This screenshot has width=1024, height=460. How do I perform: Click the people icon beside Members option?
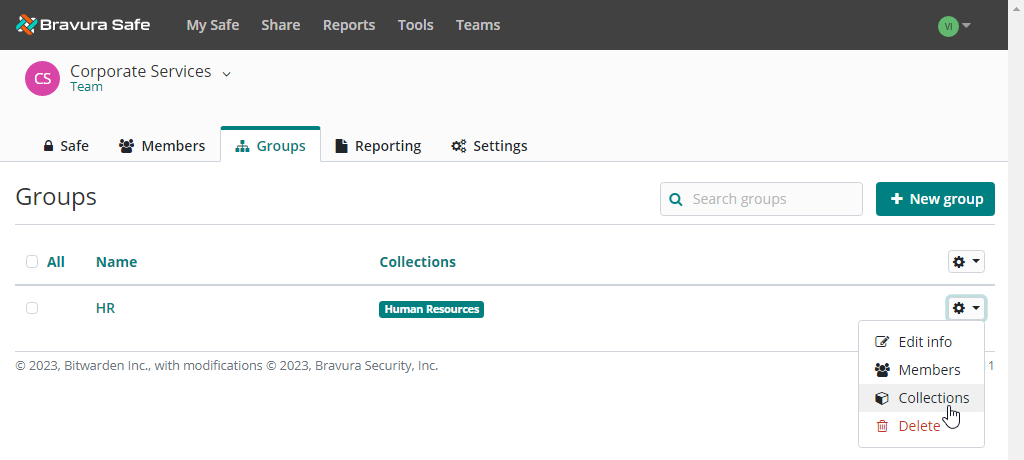click(x=882, y=370)
